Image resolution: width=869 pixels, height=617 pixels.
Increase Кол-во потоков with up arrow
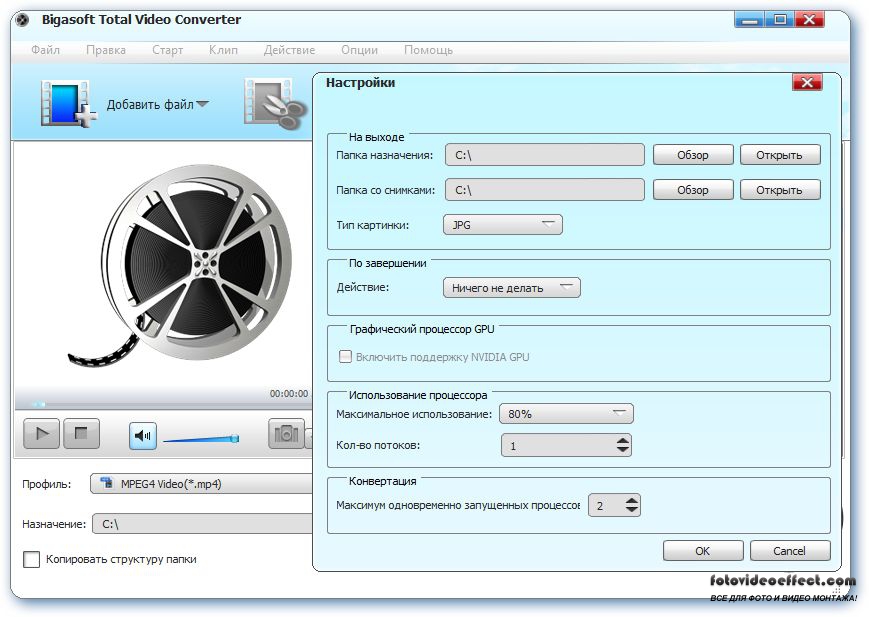point(623,441)
